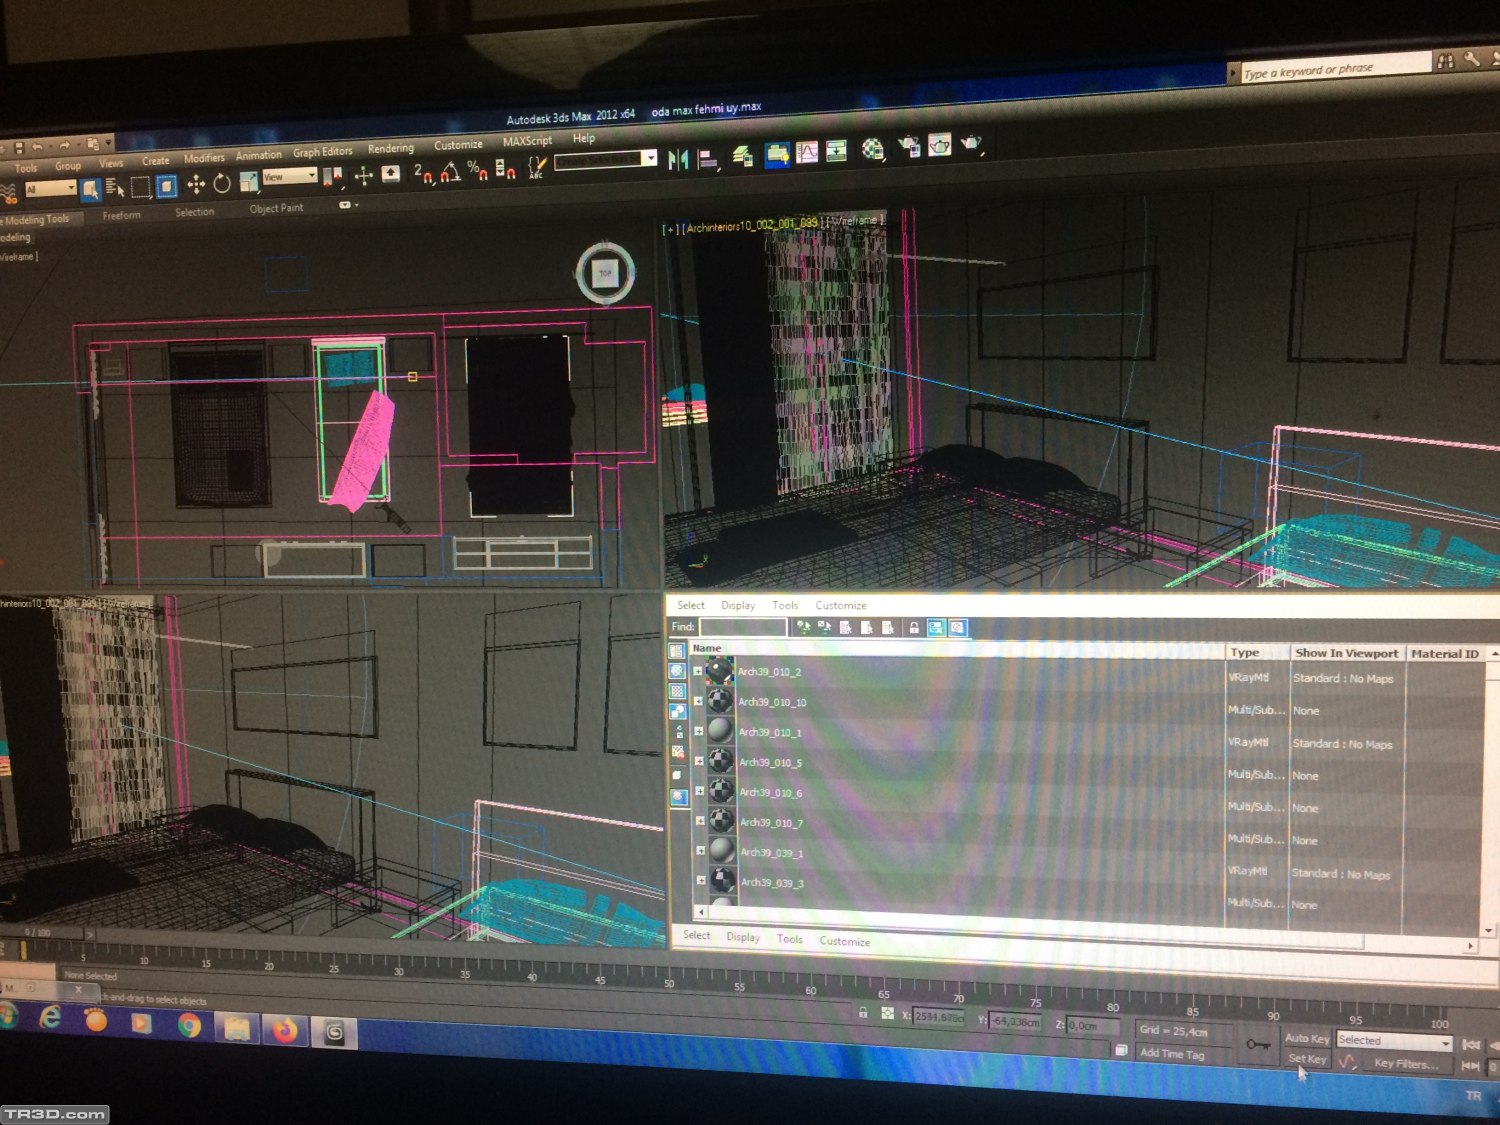This screenshot has width=1500, height=1125.
Task: Open Display menu in Material Explorer
Action: click(x=738, y=606)
